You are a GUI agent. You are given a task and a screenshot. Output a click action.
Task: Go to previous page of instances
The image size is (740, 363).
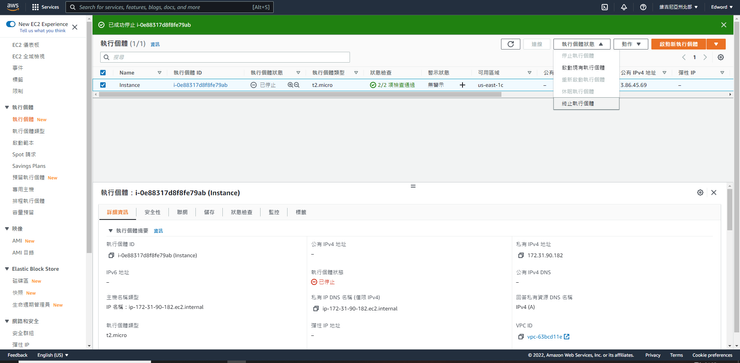pyautogui.click(x=683, y=57)
